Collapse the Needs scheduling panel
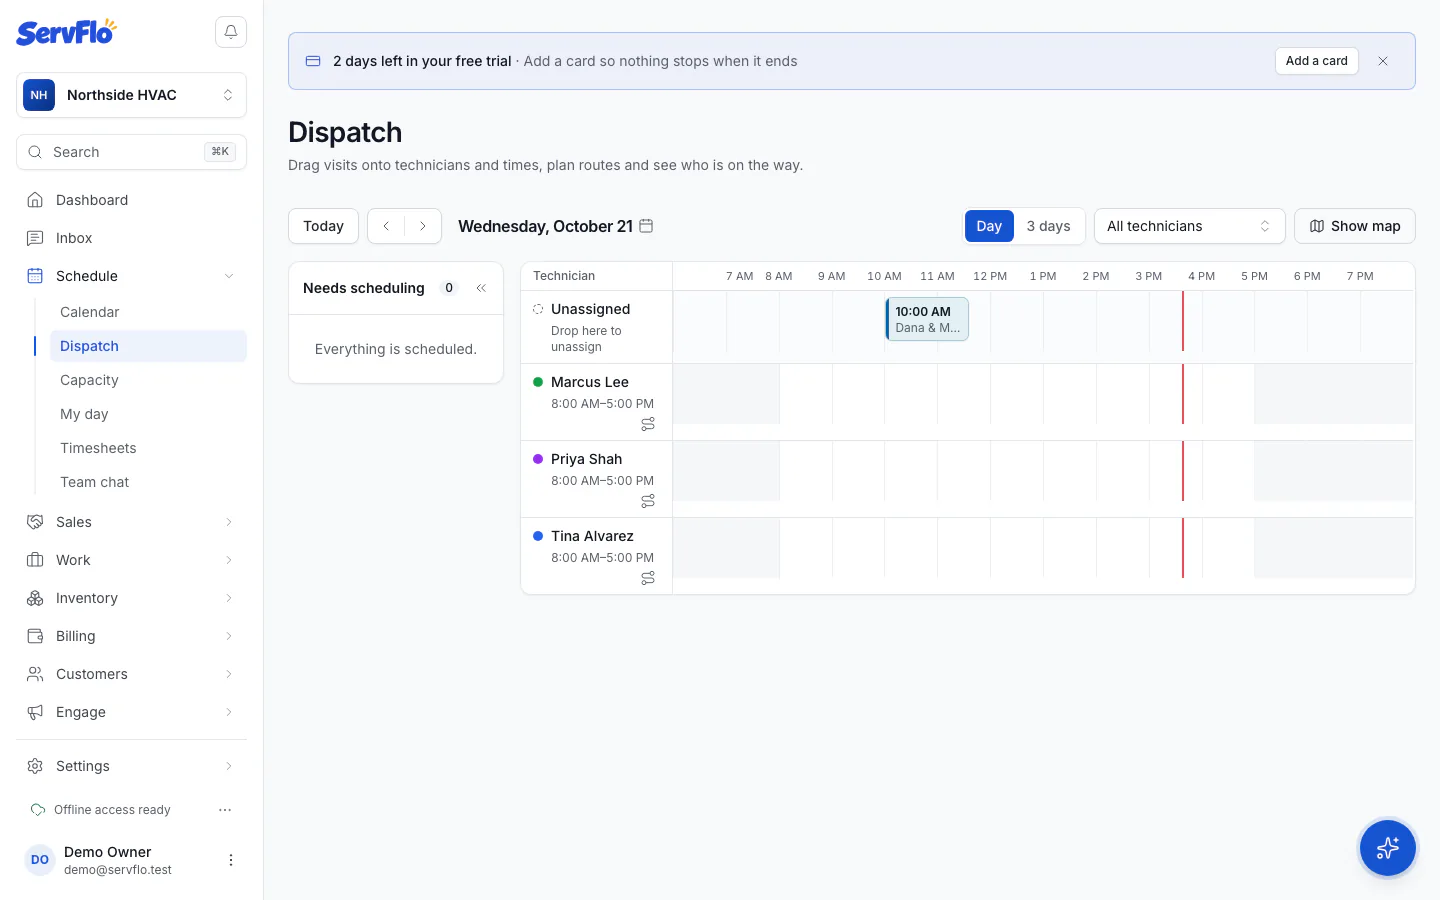Viewport: 1440px width, 900px height. [481, 288]
